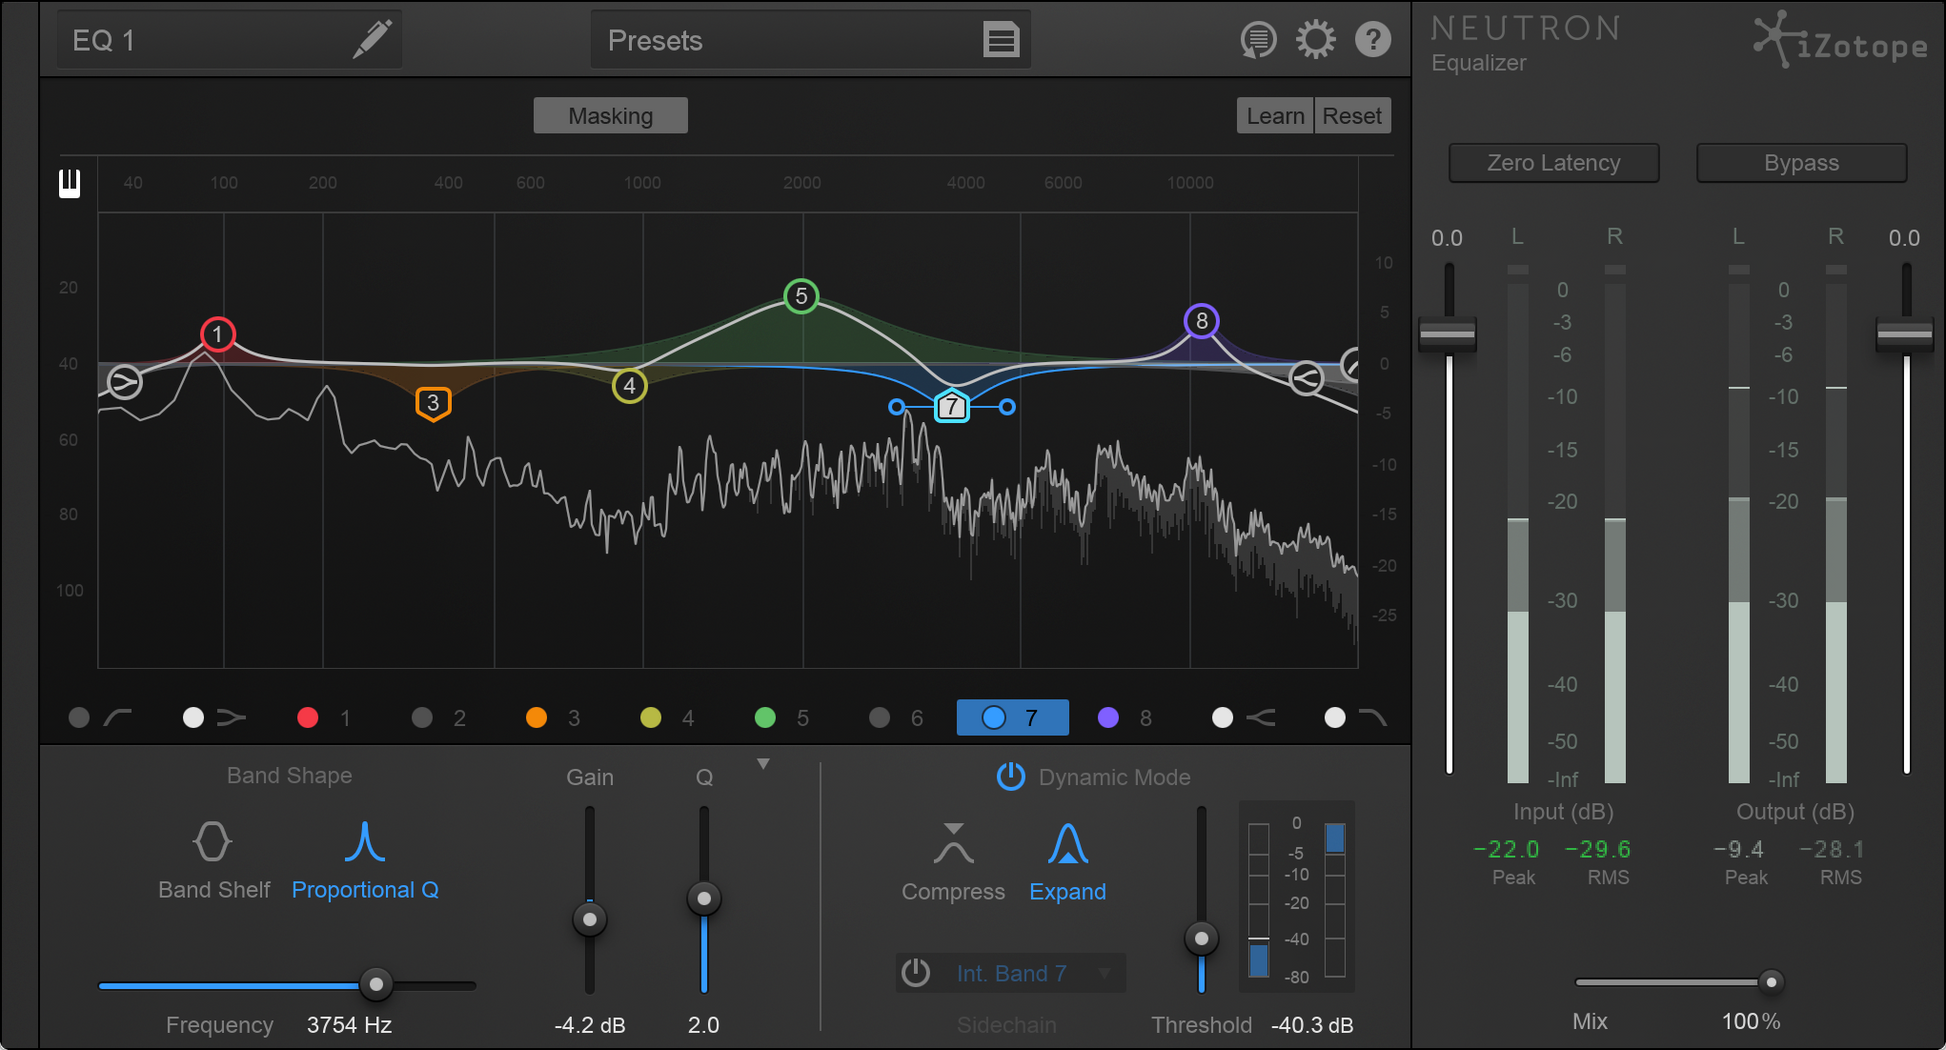Click the history list icon beside the gear

coord(1258,40)
